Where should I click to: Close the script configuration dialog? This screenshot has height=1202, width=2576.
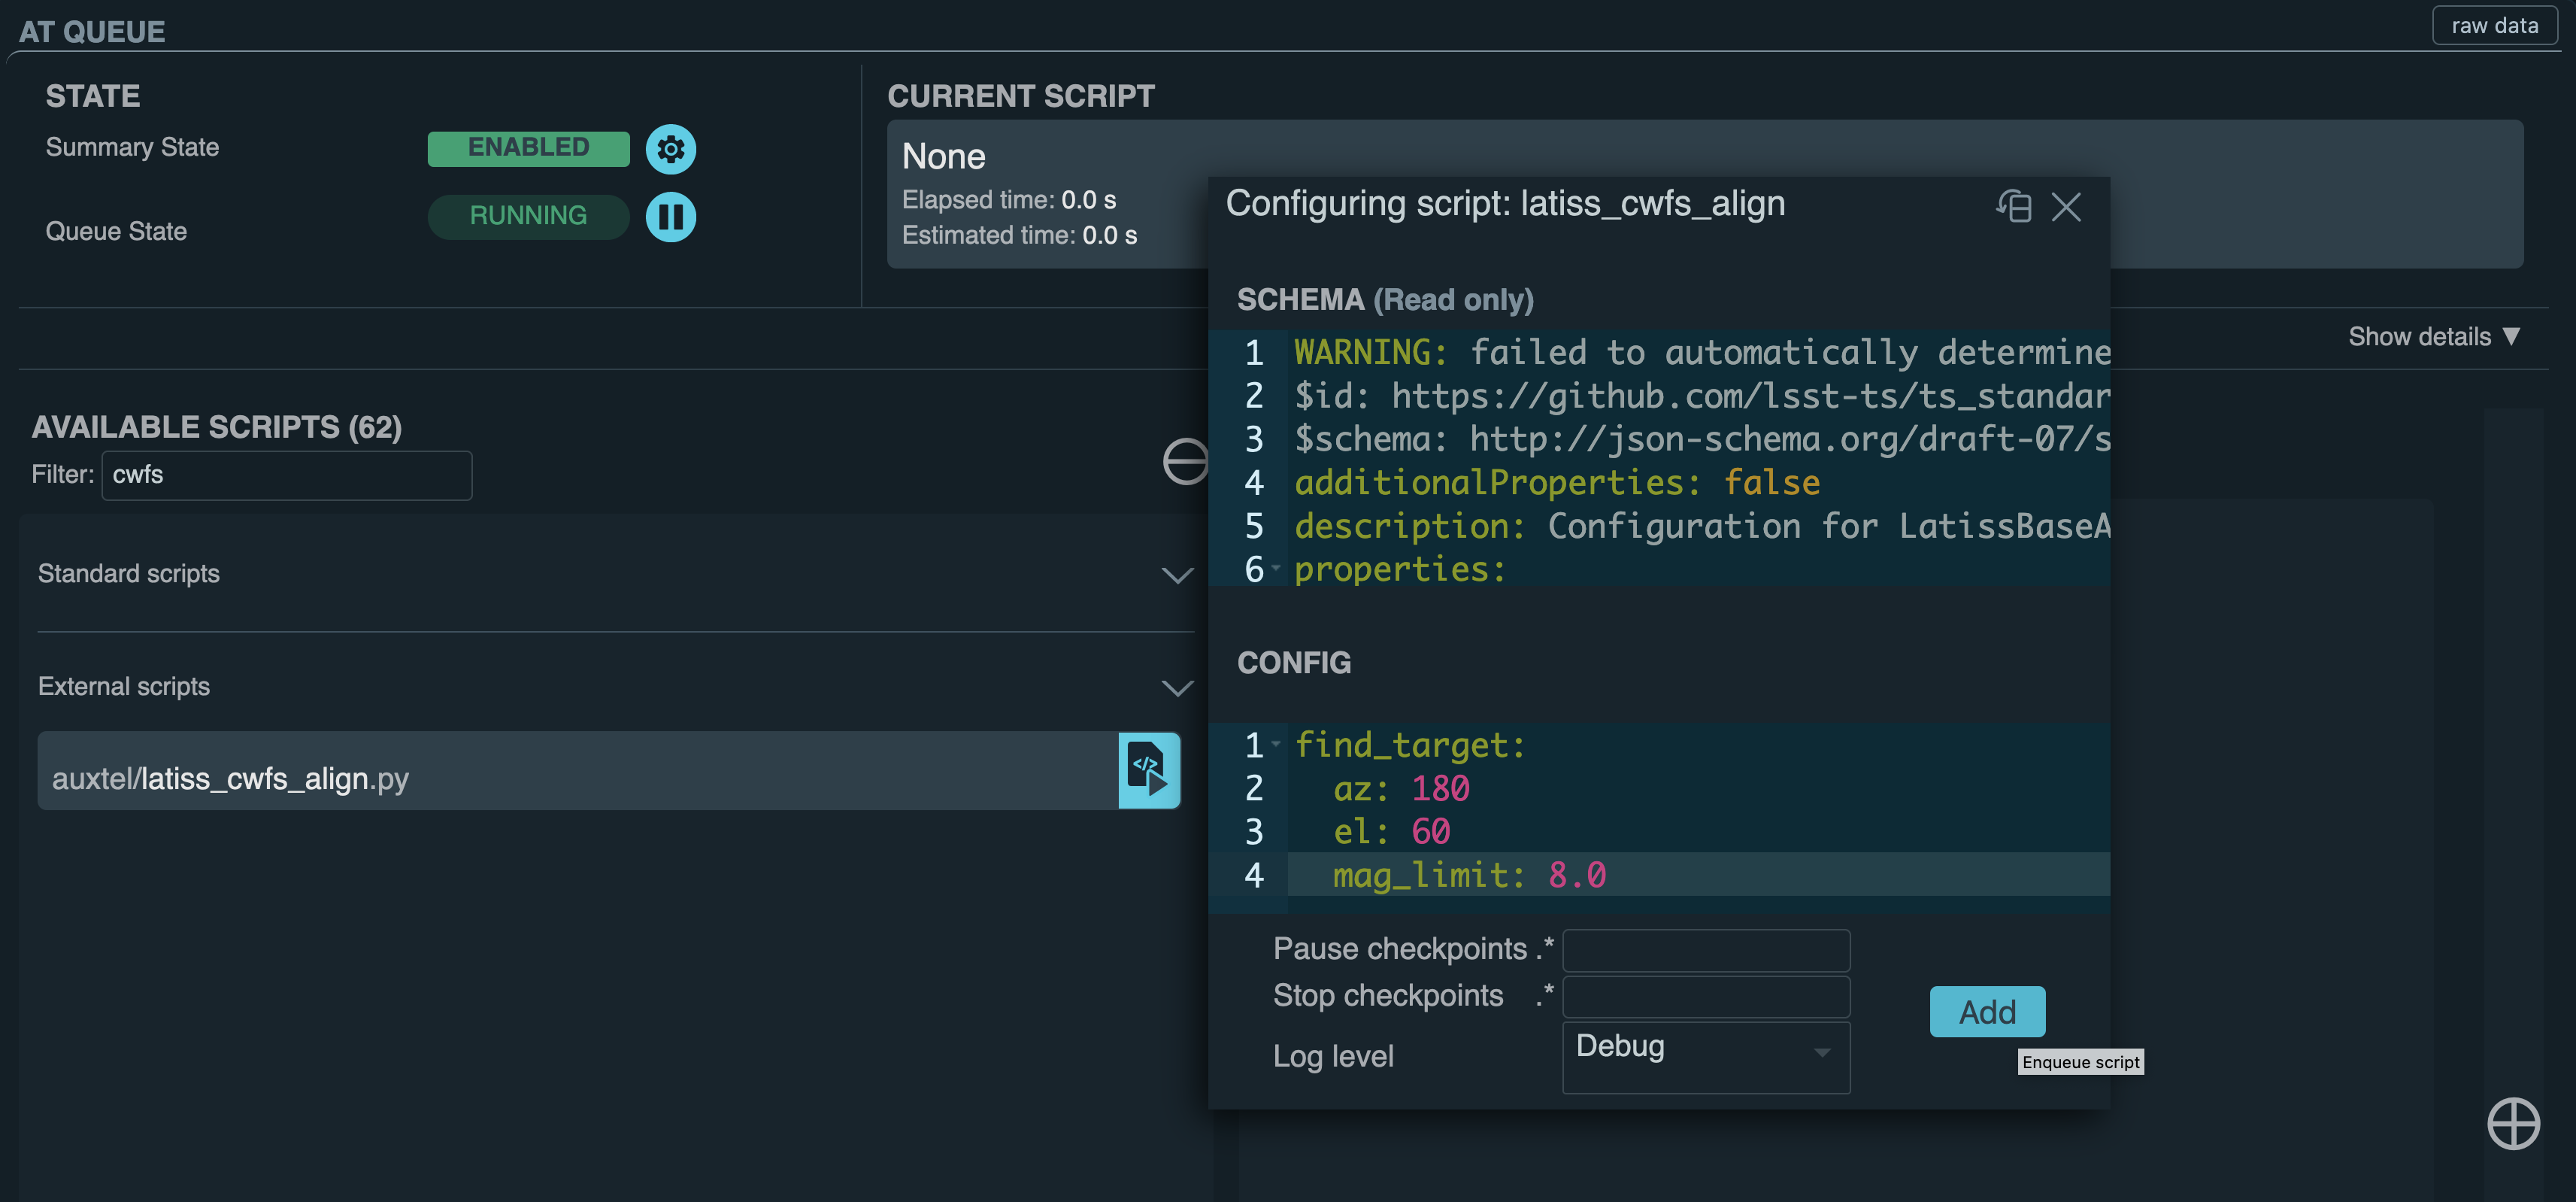point(2066,207)
